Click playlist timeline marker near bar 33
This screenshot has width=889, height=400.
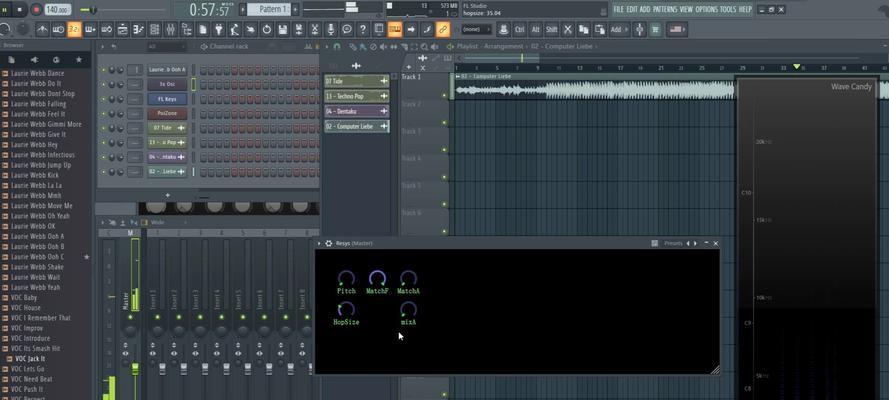click(x=797, y=67)
